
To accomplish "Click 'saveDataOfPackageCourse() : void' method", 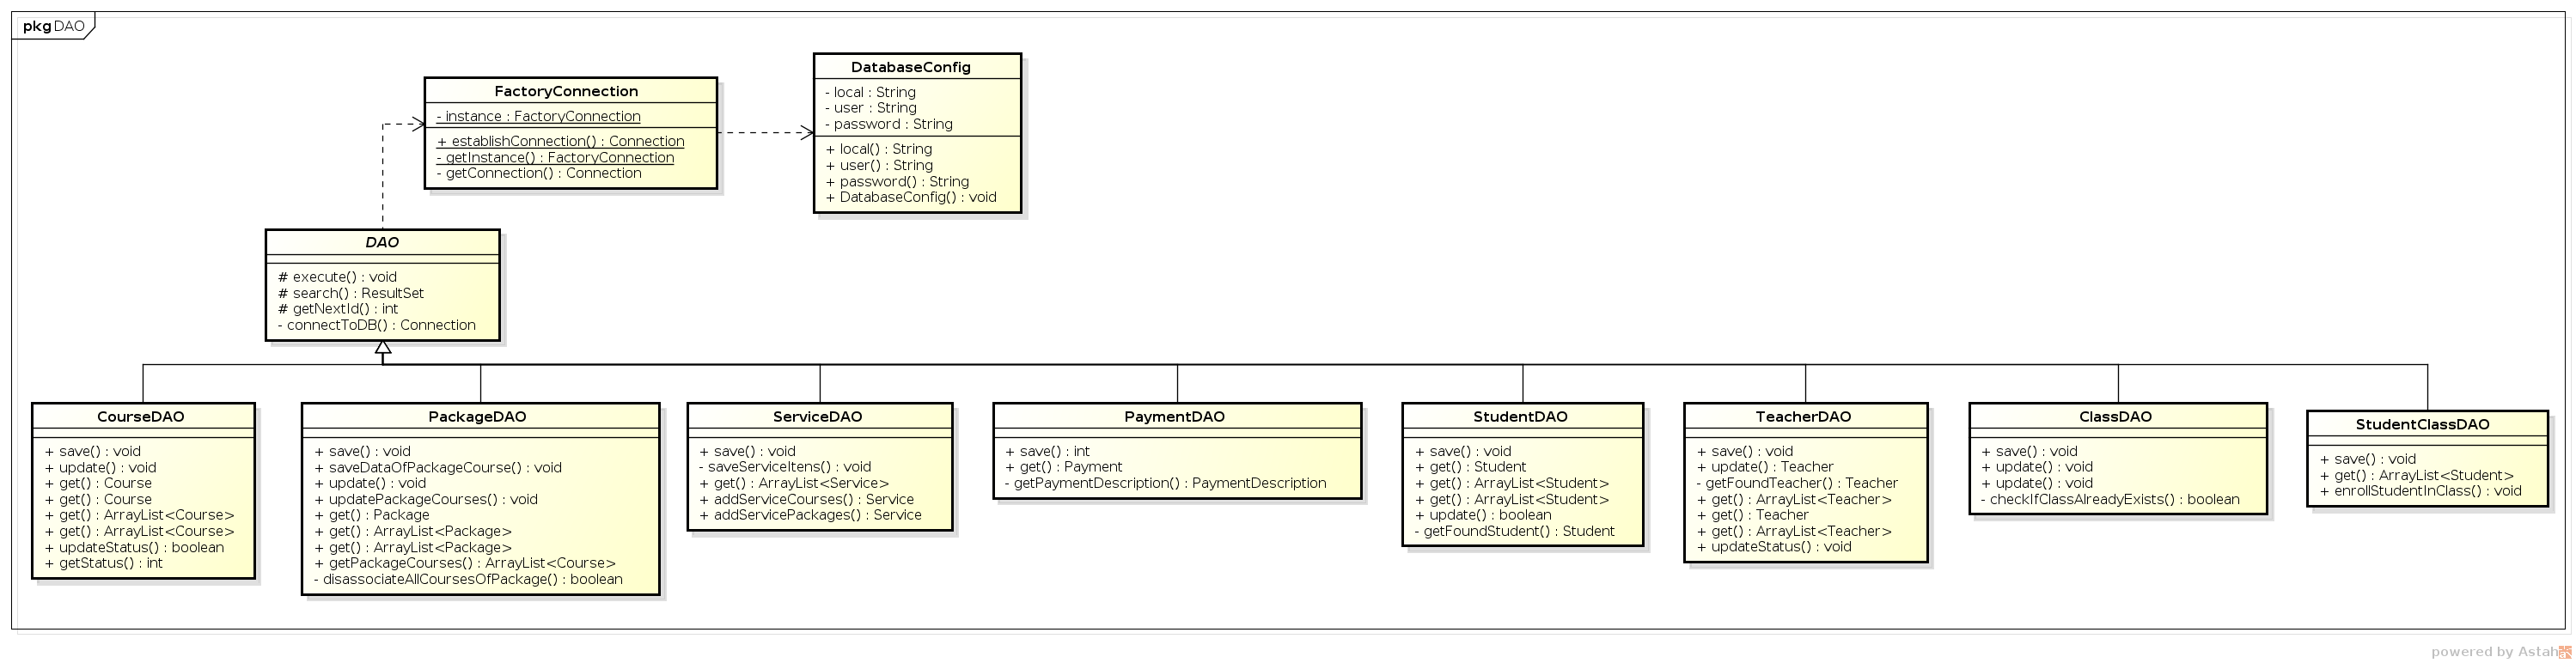I will (x=437, y=468).
